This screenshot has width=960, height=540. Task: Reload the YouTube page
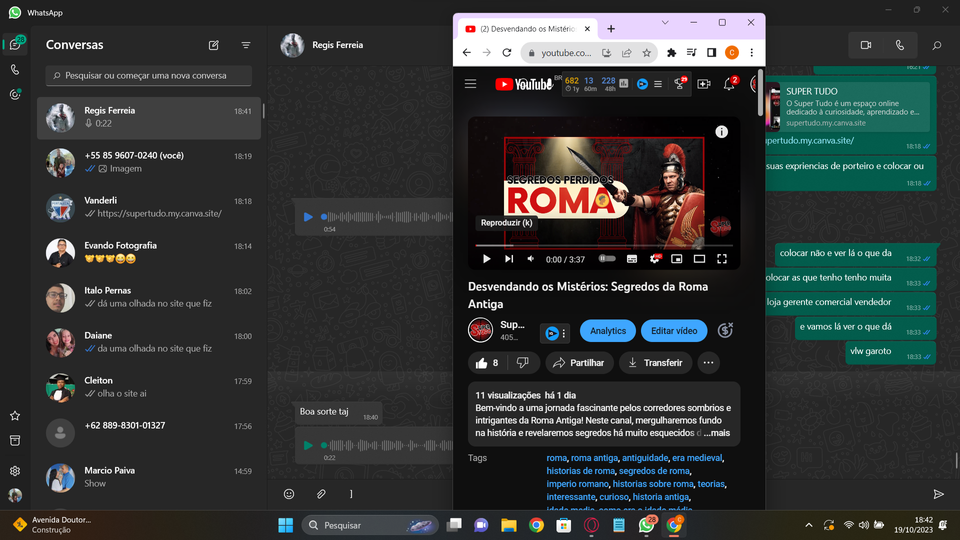click(x=507, y=53)
